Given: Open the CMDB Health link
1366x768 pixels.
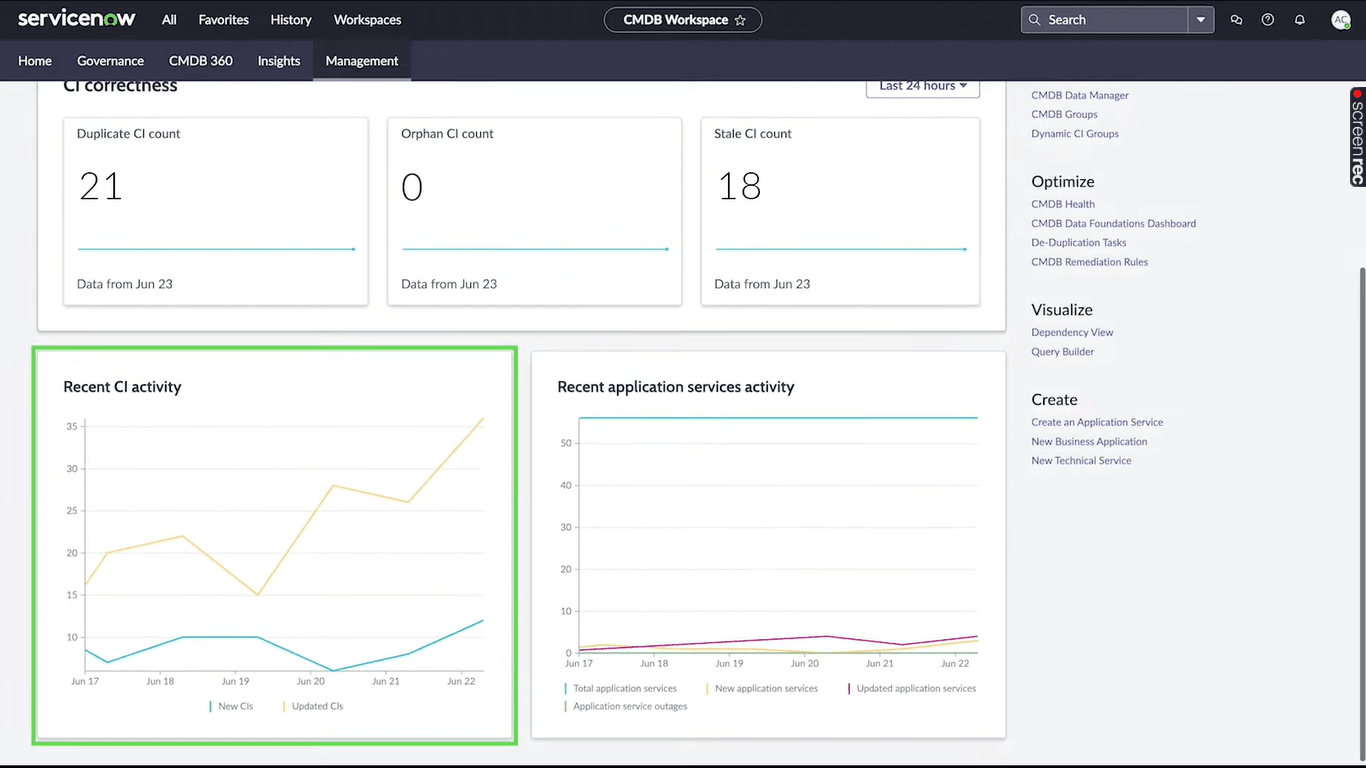Looking at the screenshot, I should [x=1062, y=203].
